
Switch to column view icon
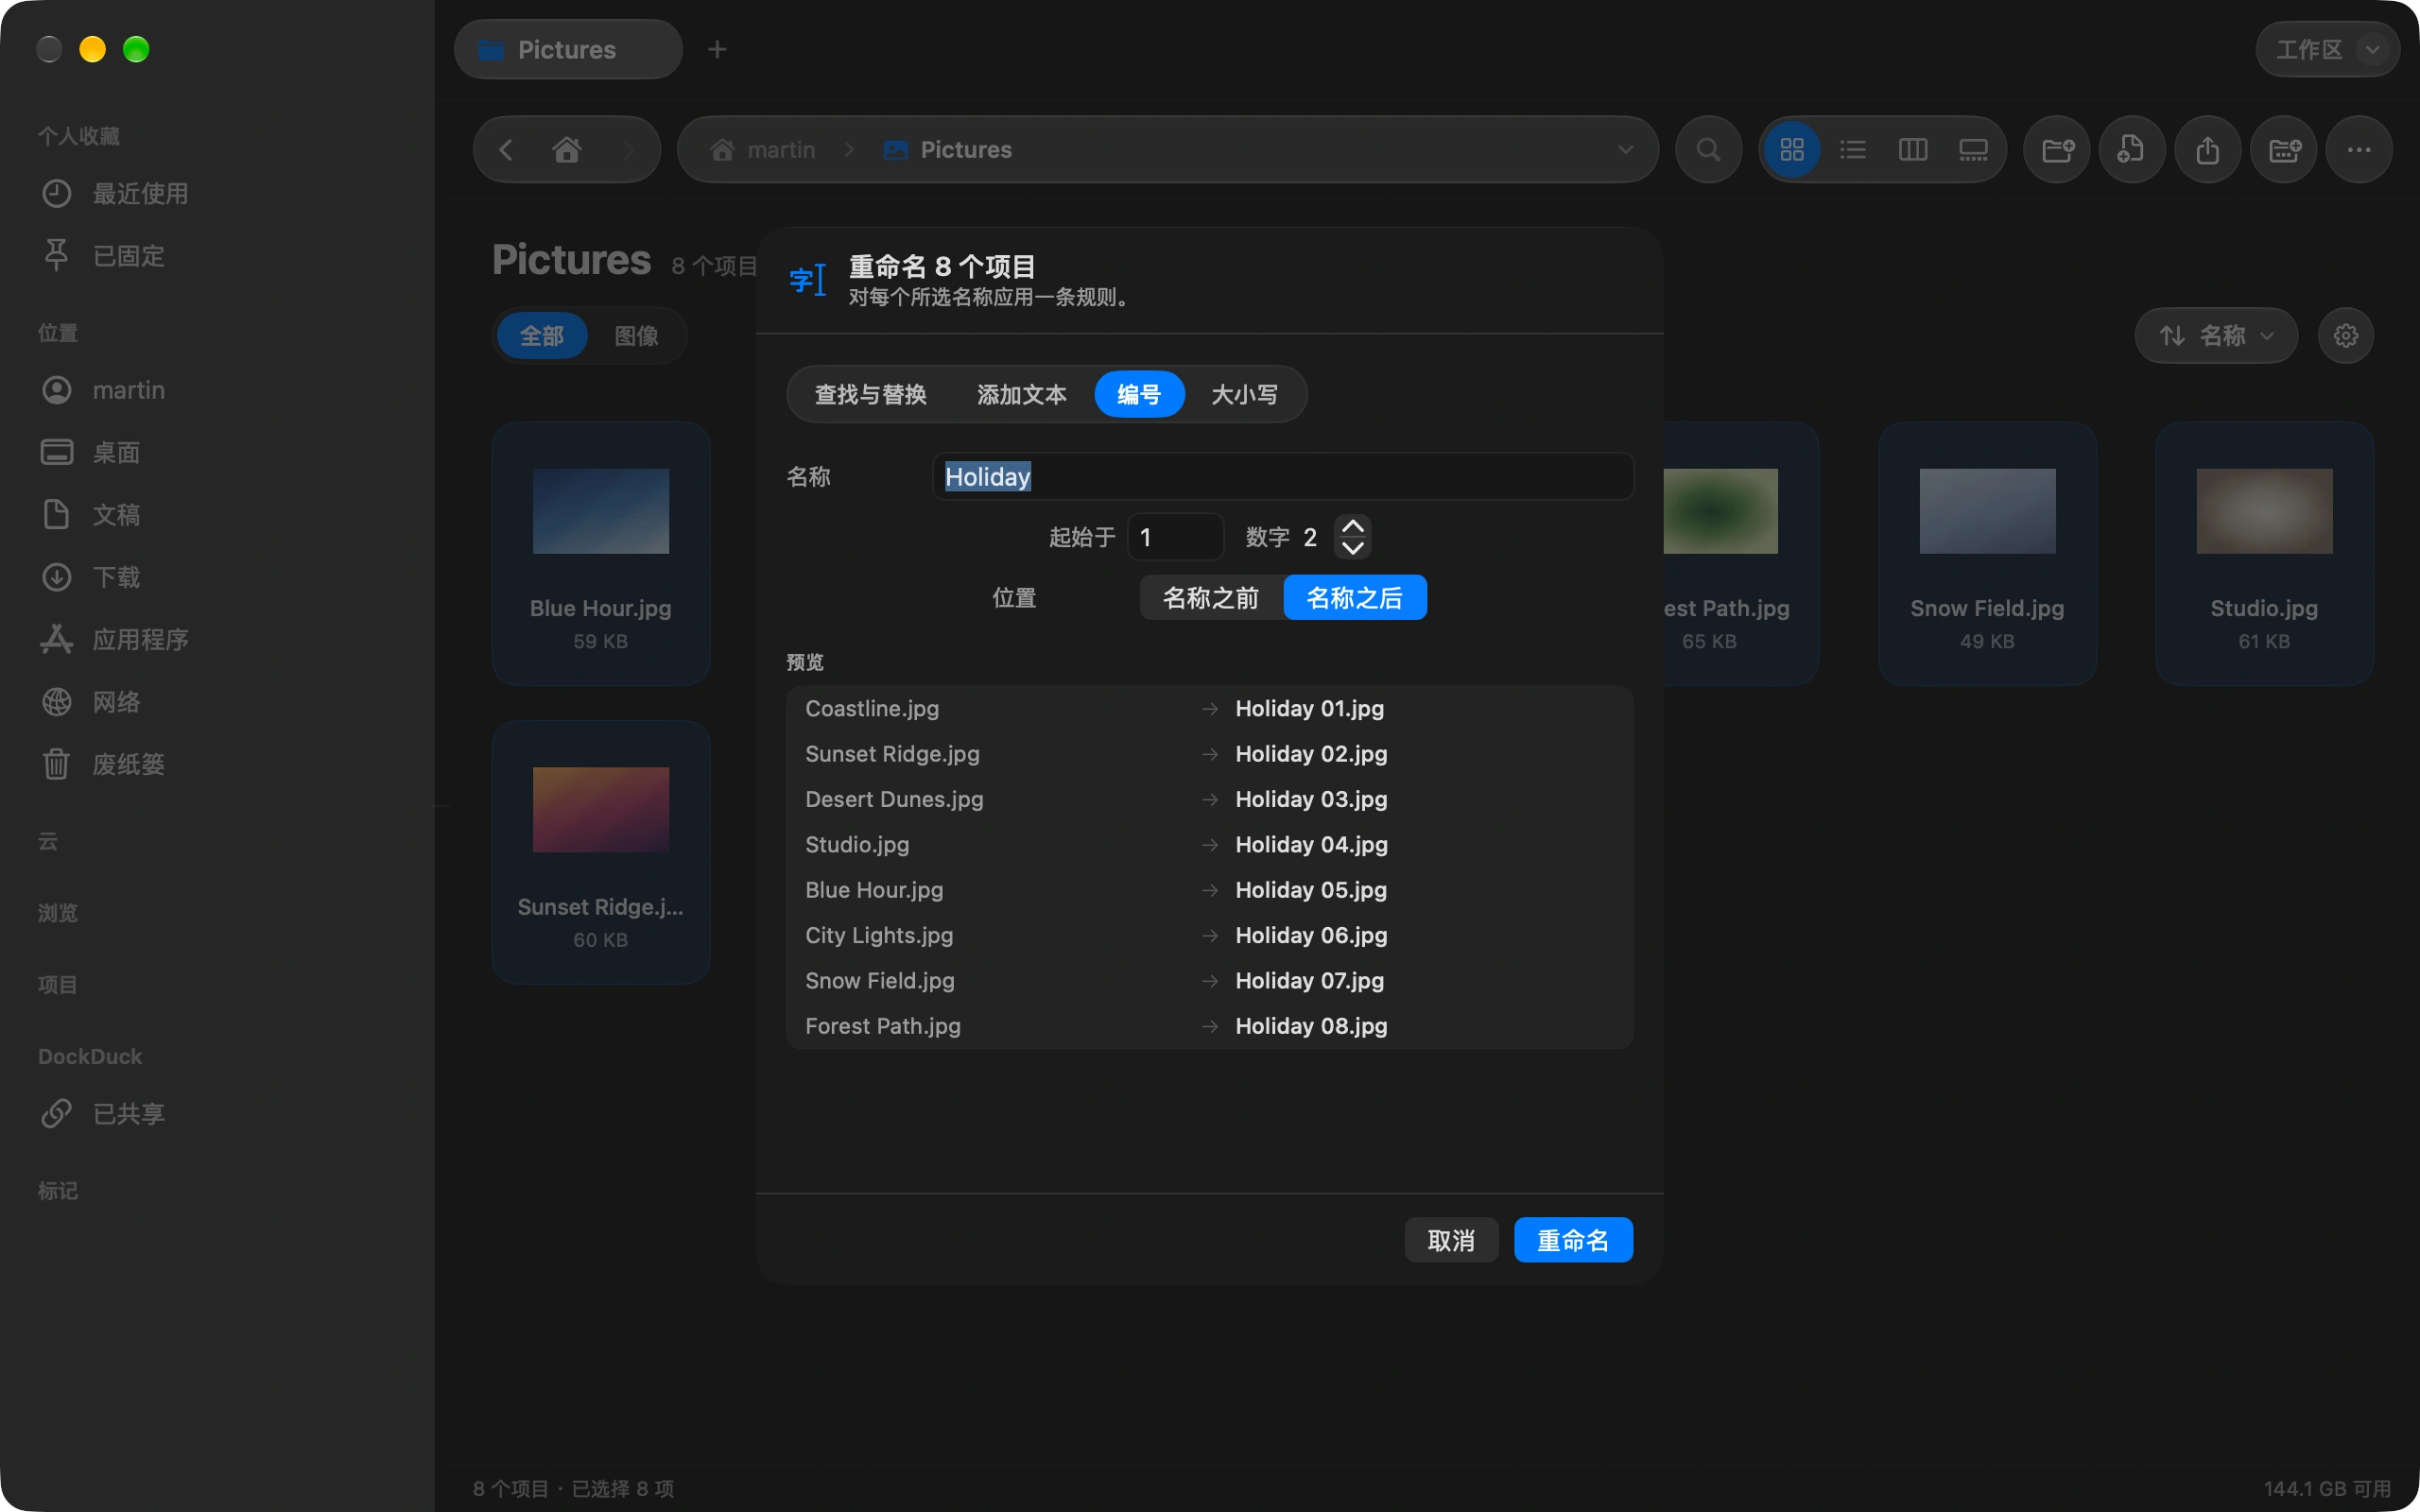point(1912,150)
